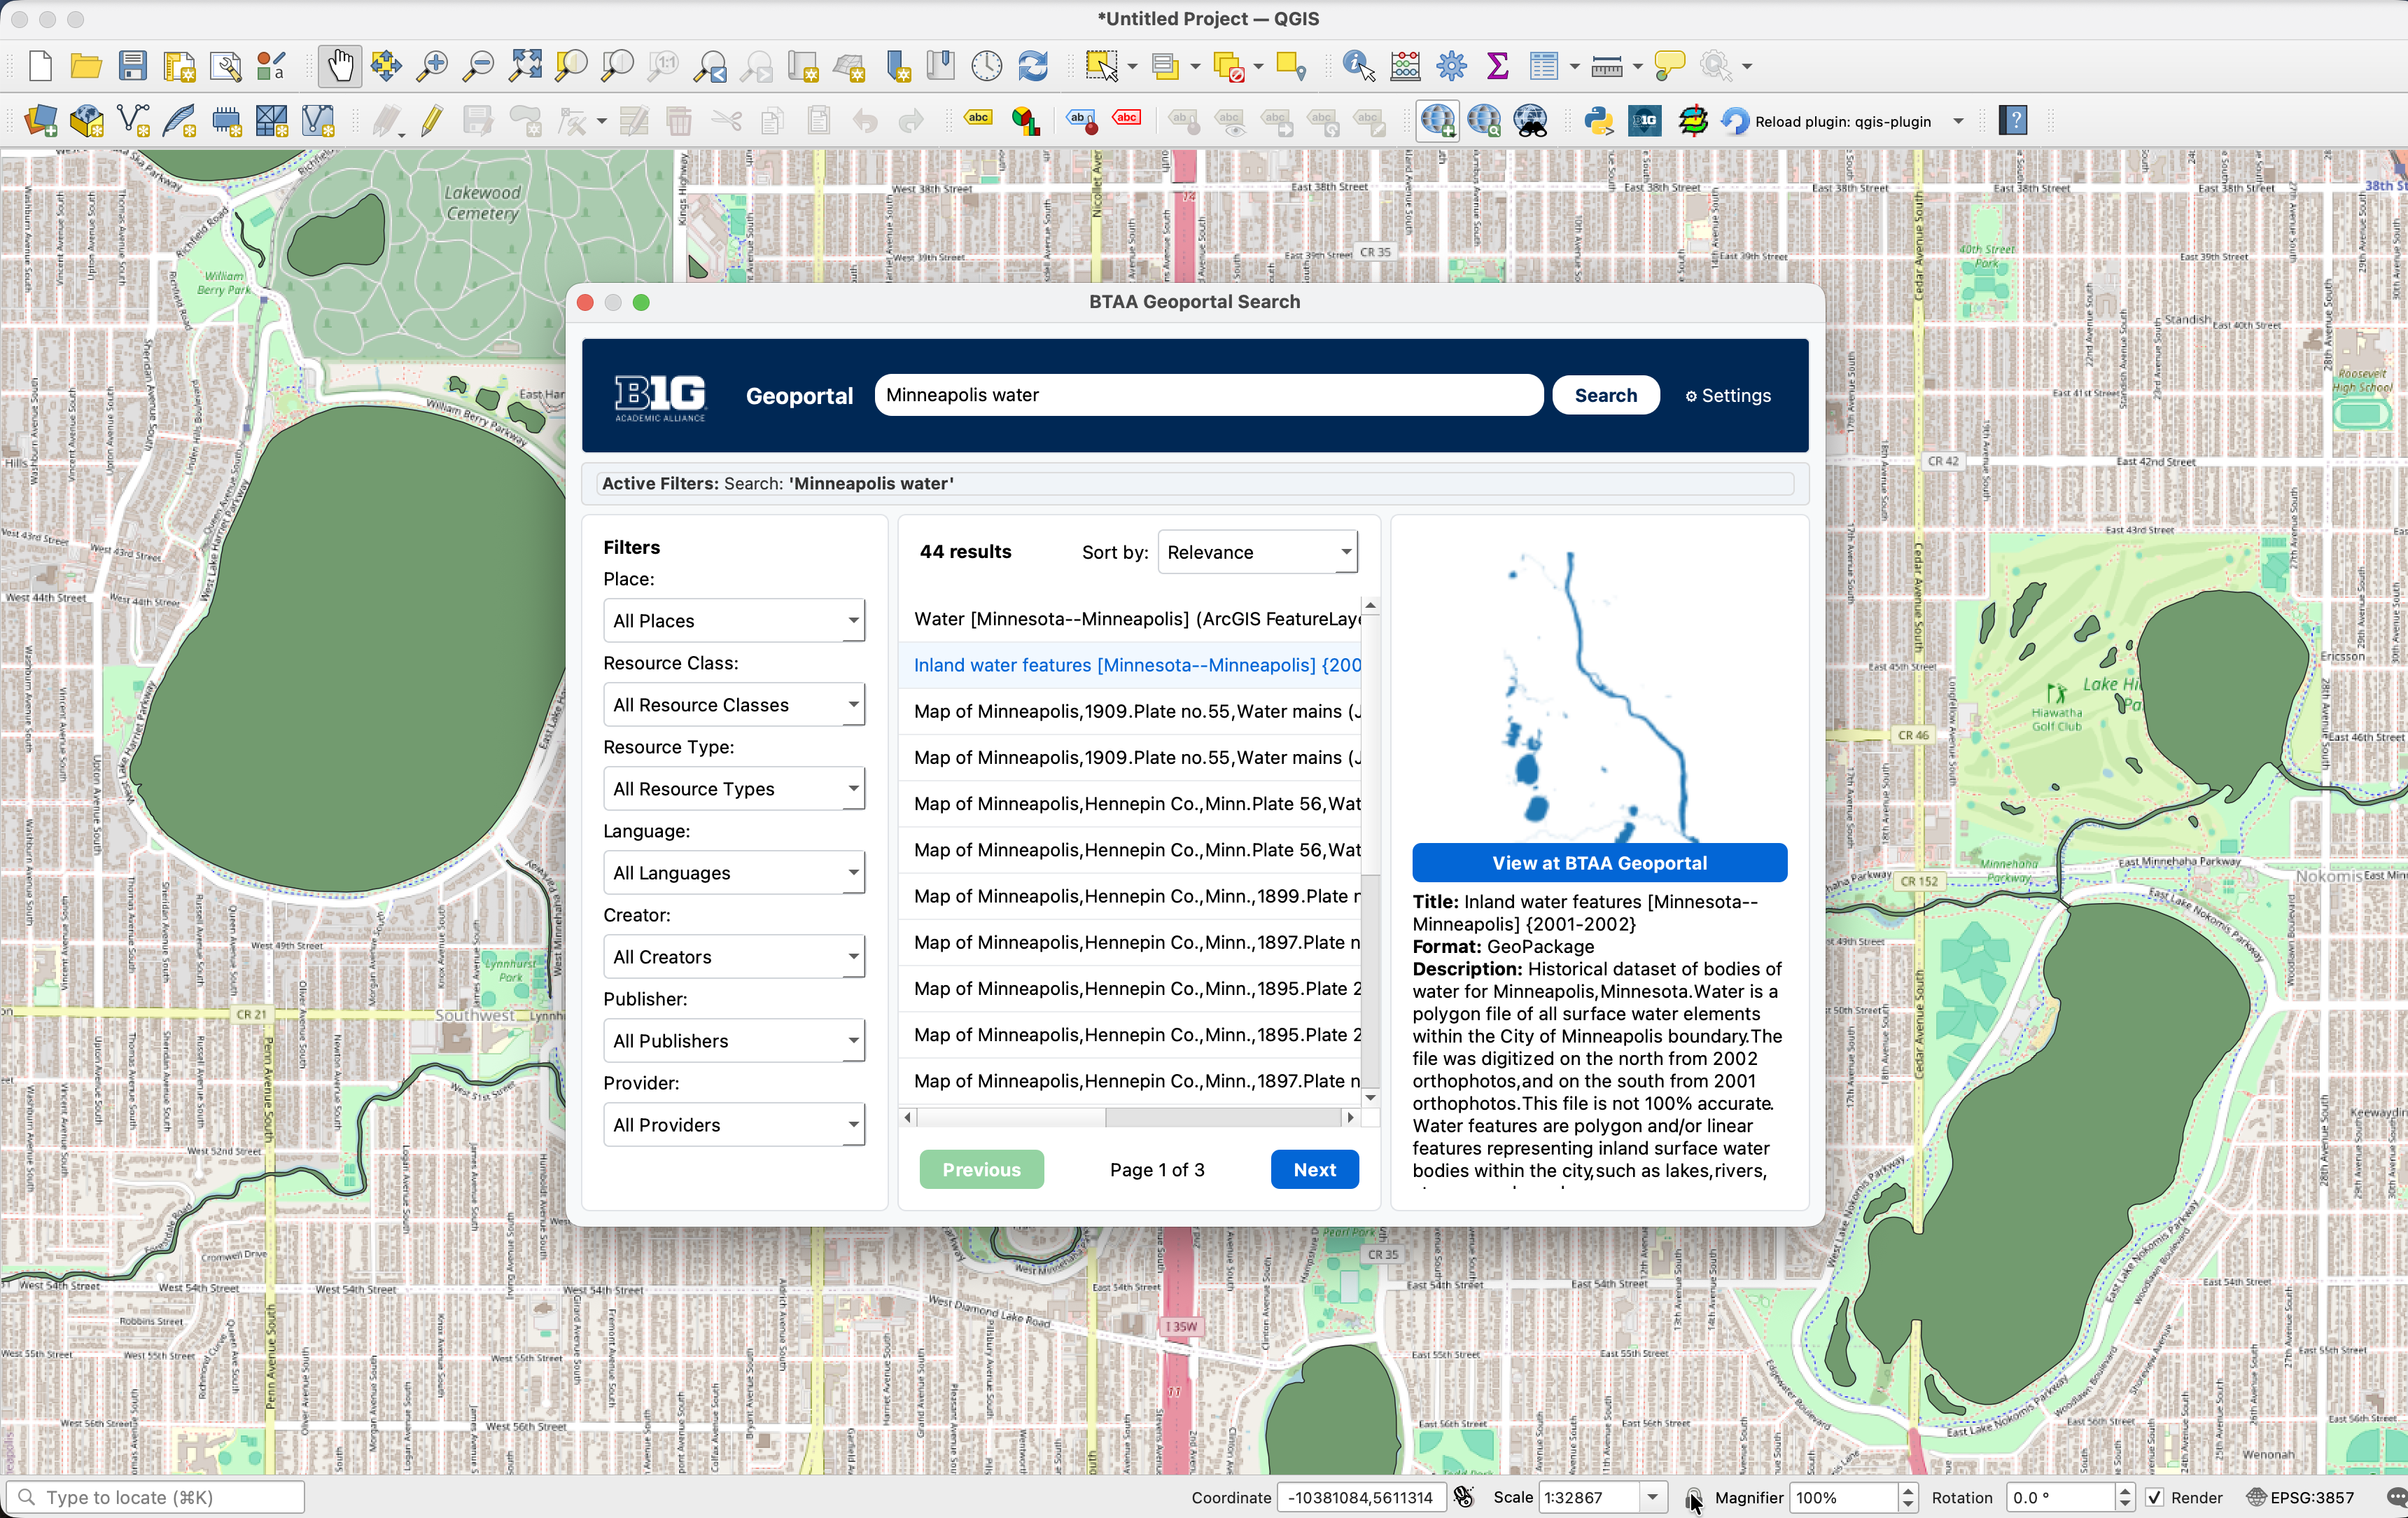Open the Scale value dropdown

tap(1652, 1497)
